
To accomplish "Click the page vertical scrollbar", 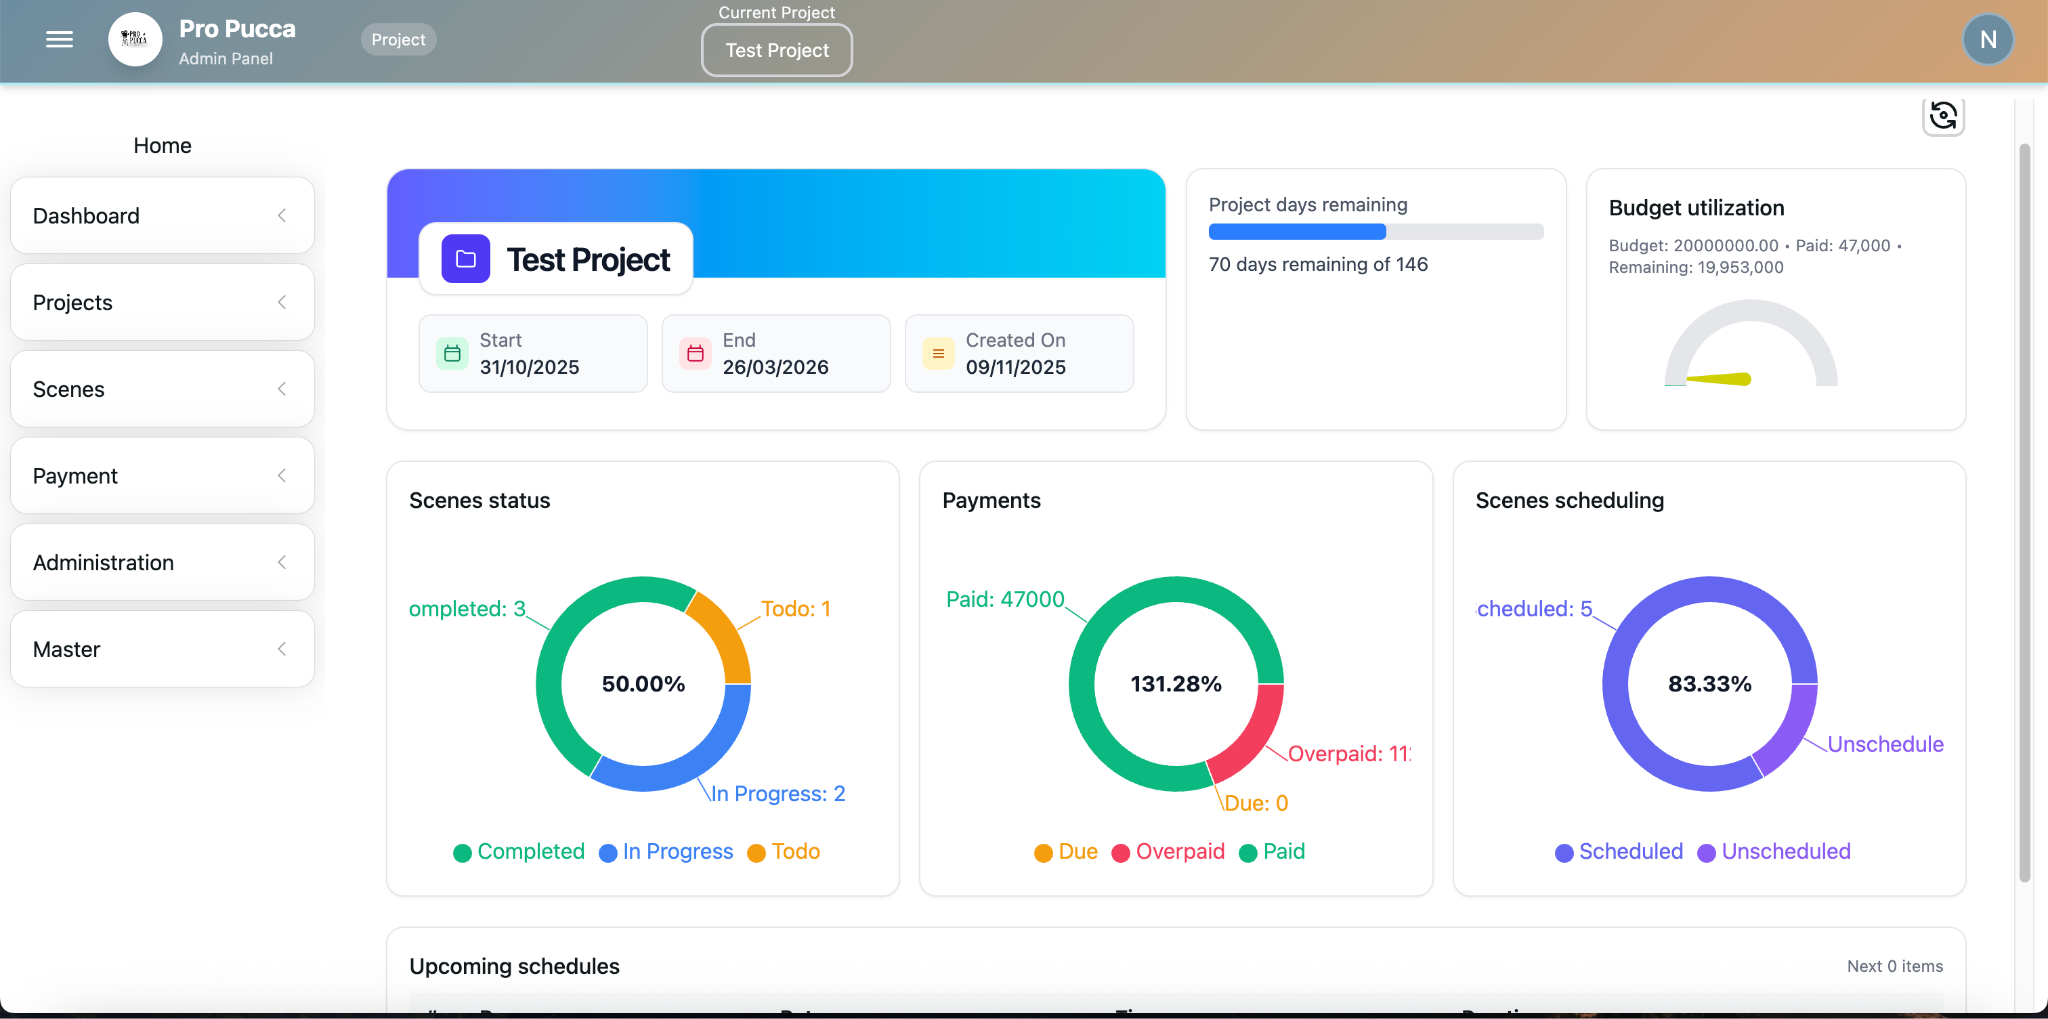I will point(2024,500).
